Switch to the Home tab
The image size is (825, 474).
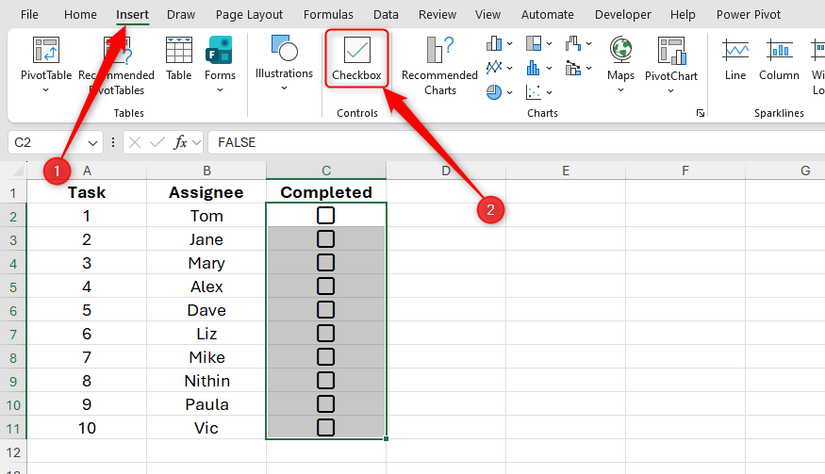click(x=81, y=15)
